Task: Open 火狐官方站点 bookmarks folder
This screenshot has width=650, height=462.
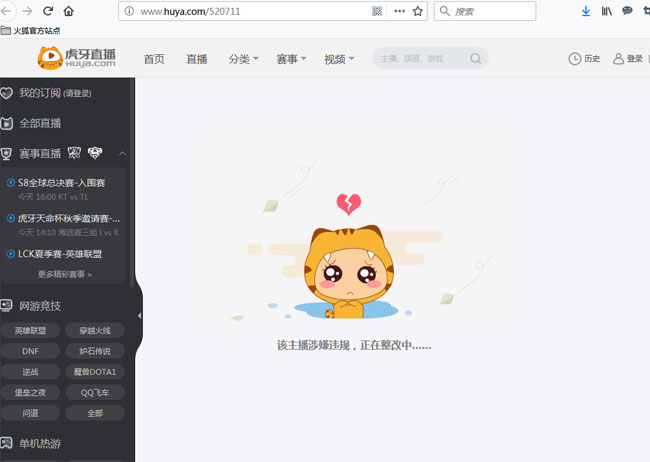Action: point(30,31)
